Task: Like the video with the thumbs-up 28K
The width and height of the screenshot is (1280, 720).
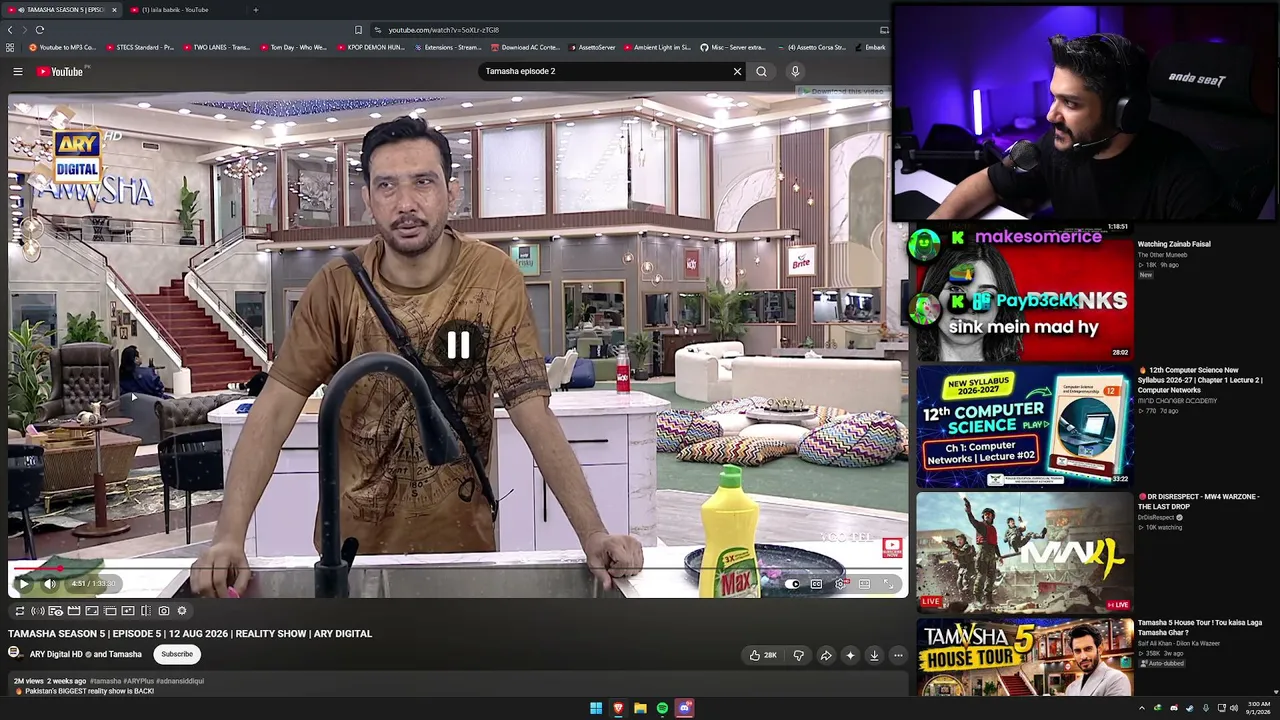Action: (x=762, y=655)
